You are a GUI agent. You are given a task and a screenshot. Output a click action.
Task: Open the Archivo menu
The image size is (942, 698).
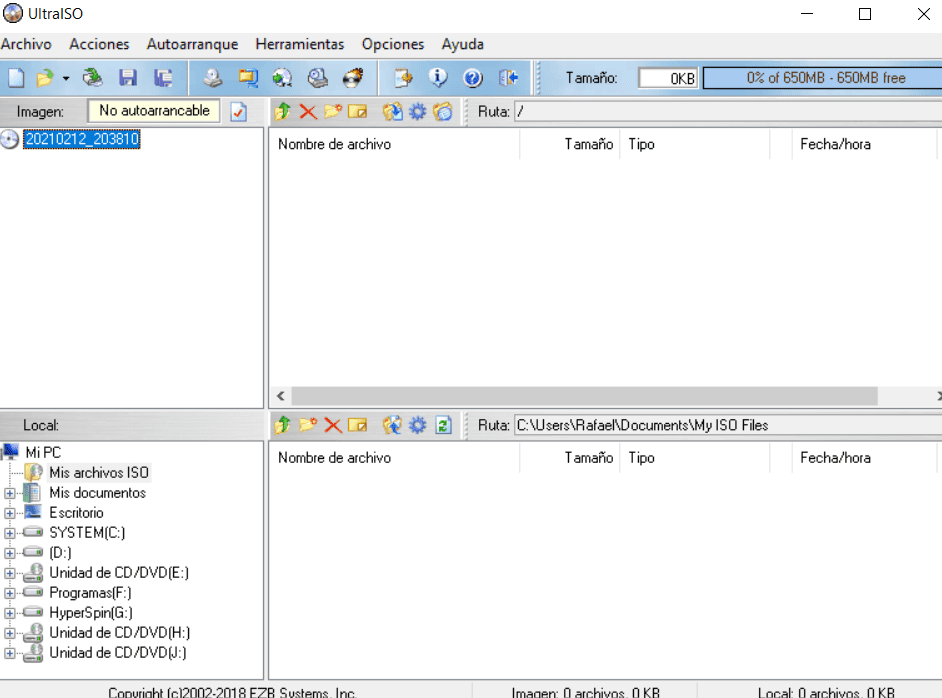coord(26,44)
